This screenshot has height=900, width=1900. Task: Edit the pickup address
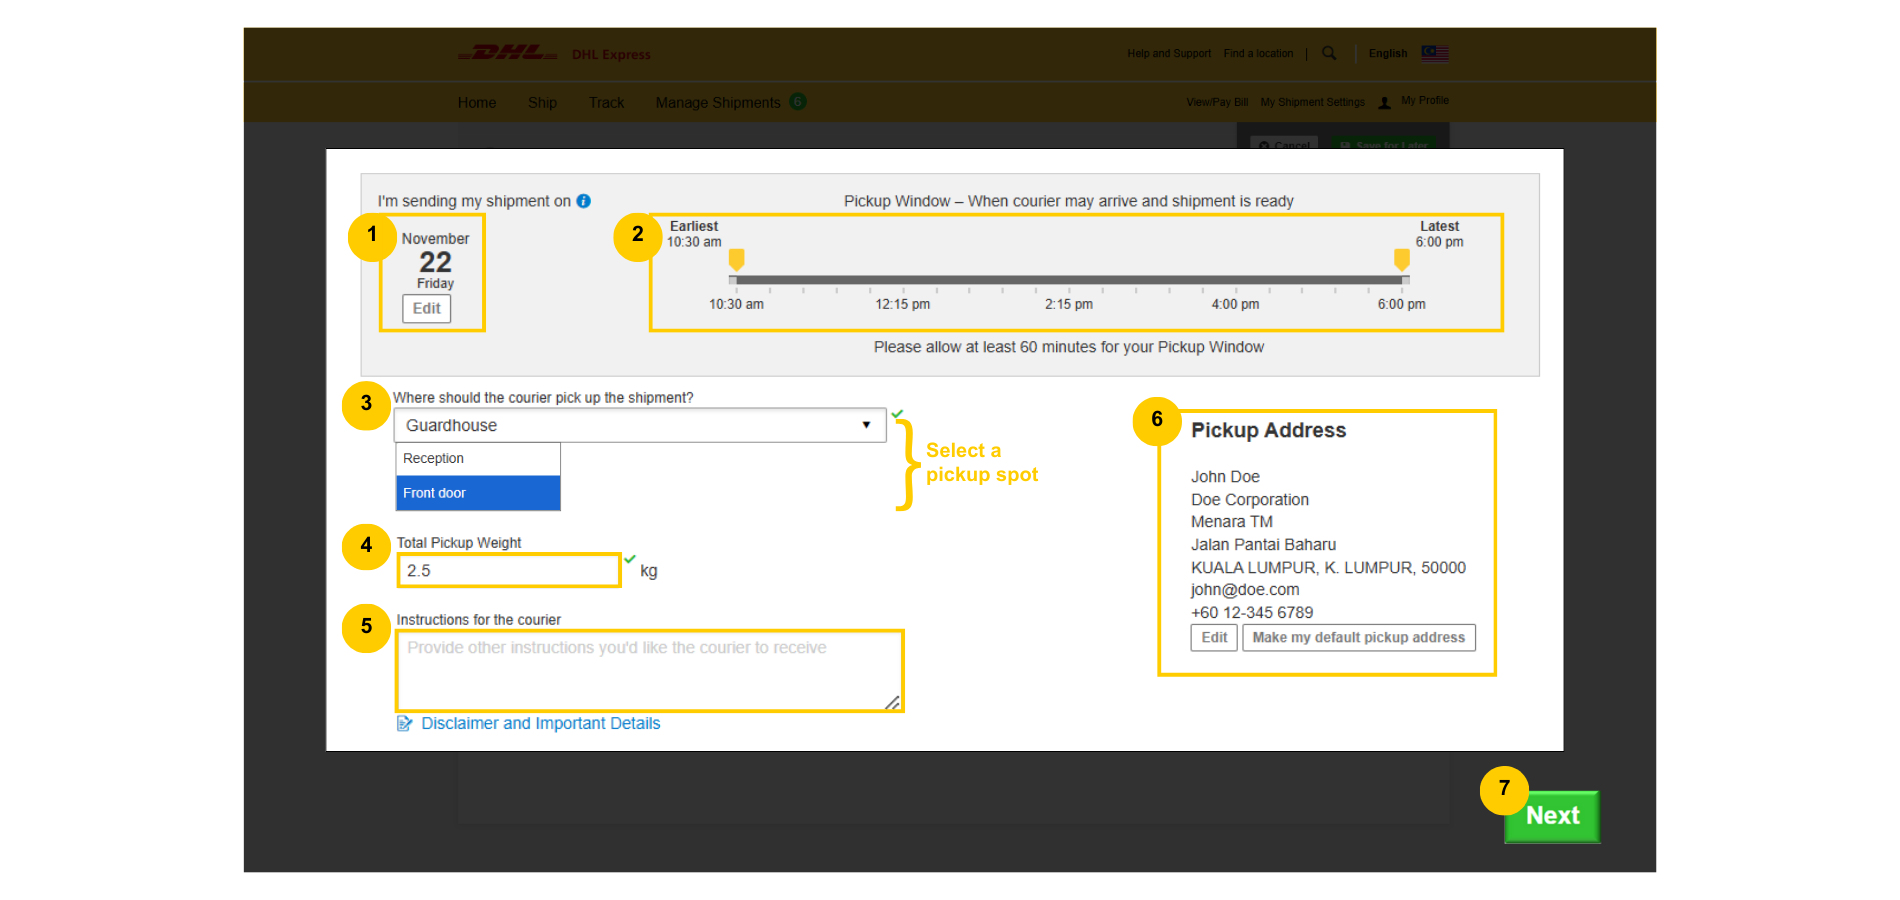[x=1214, y=637]
